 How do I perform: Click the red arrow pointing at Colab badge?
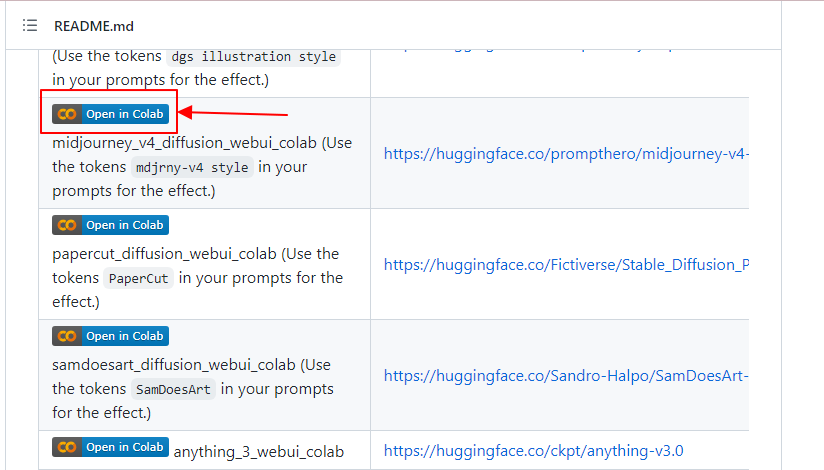pos(233,113)
